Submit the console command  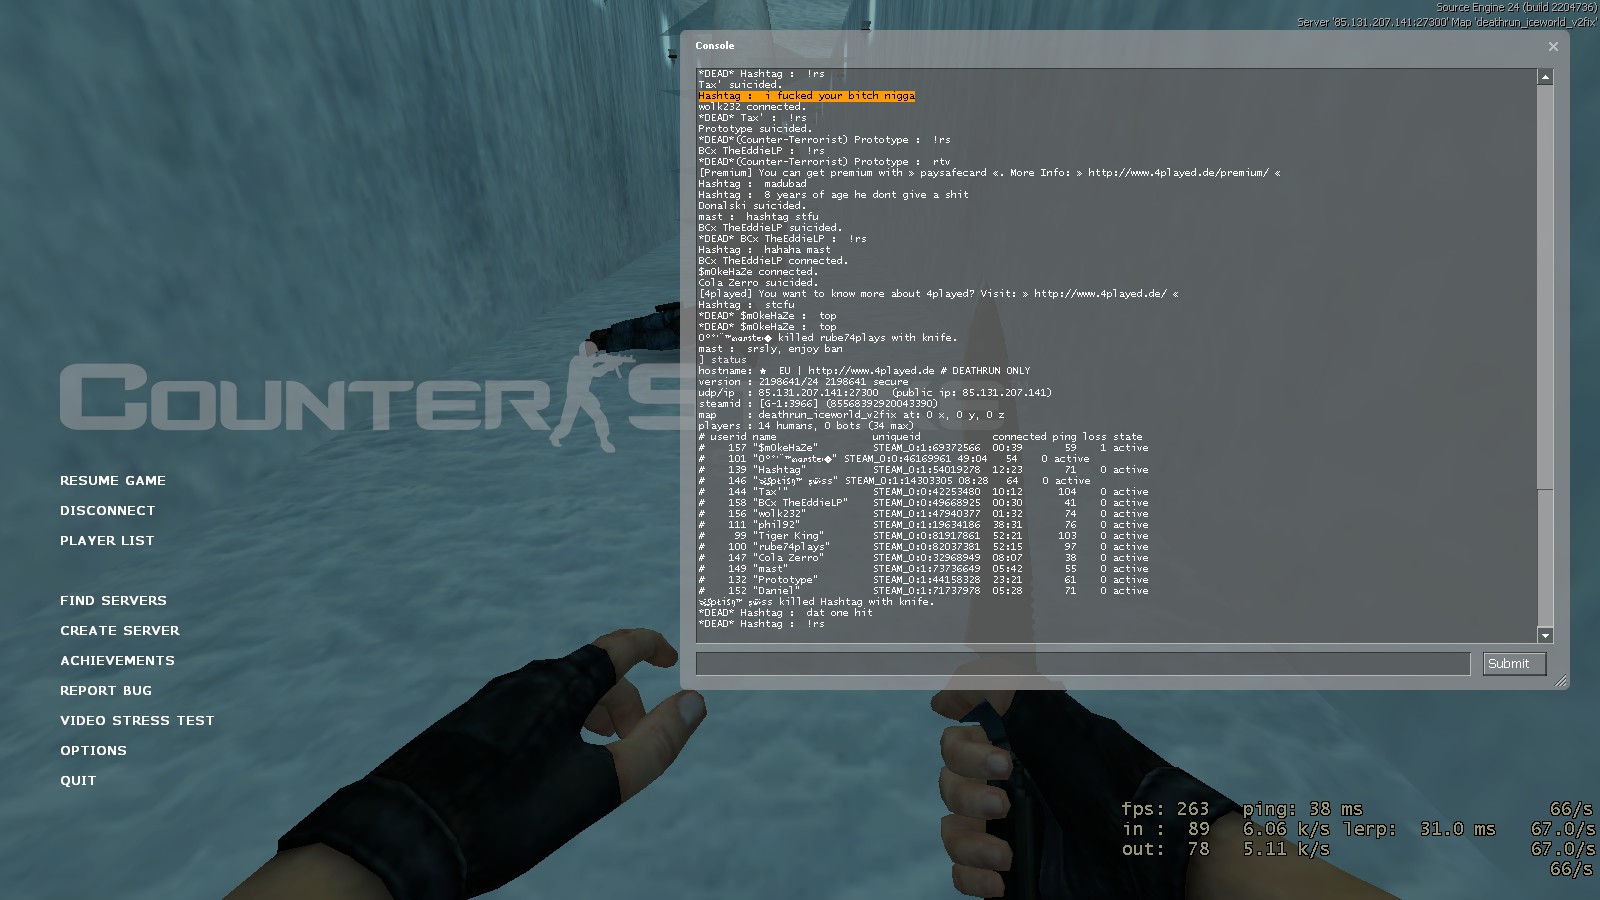click(x=1514, y=664)
